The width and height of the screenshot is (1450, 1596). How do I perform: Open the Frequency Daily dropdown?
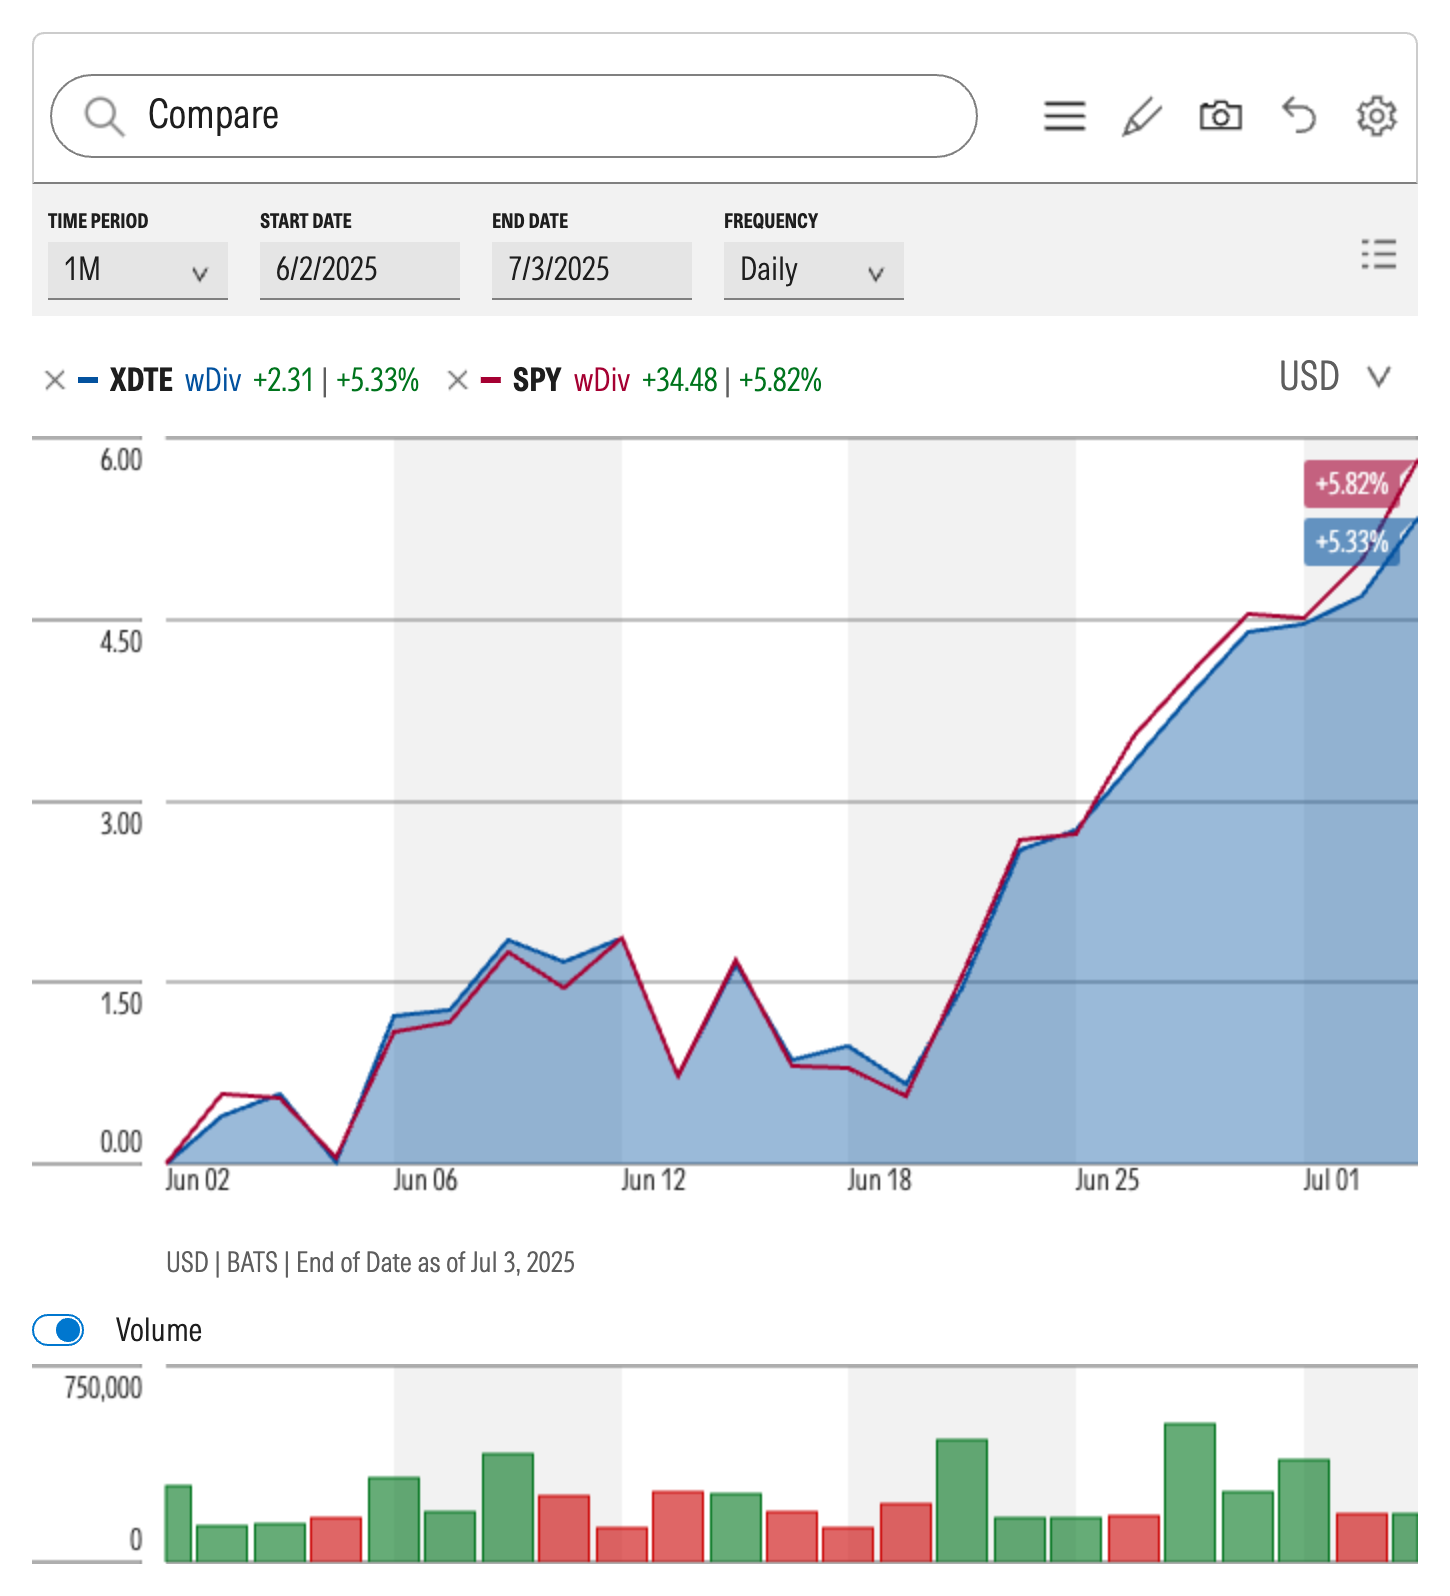[x=813, y=270]
